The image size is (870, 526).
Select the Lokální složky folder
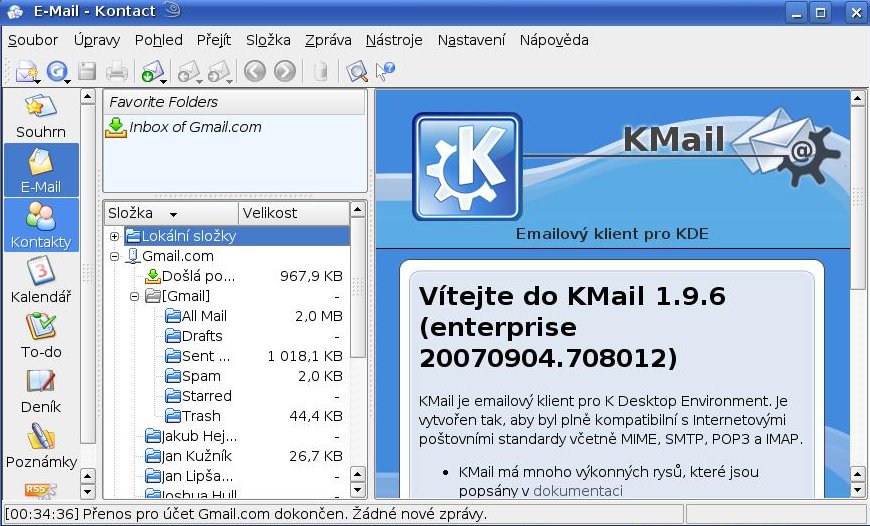189,236
